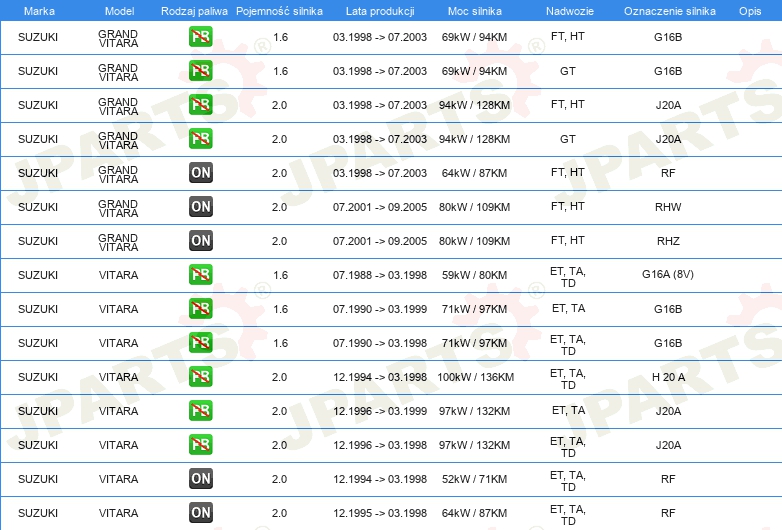Image resolution: width=782 pixels, height=530 pixels.
Task: Click the Oznaczenie silnika column header
Action: [x=667, y=10]
